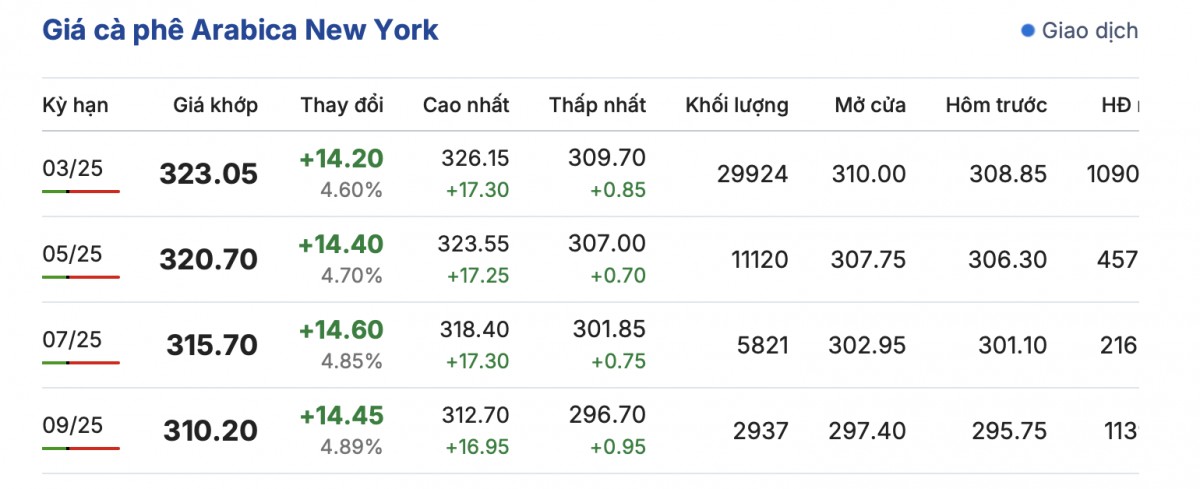The height and width of the screenshot is (489, 1200).
Task: Click the Khối lượng column header
Action: [737, 105]
